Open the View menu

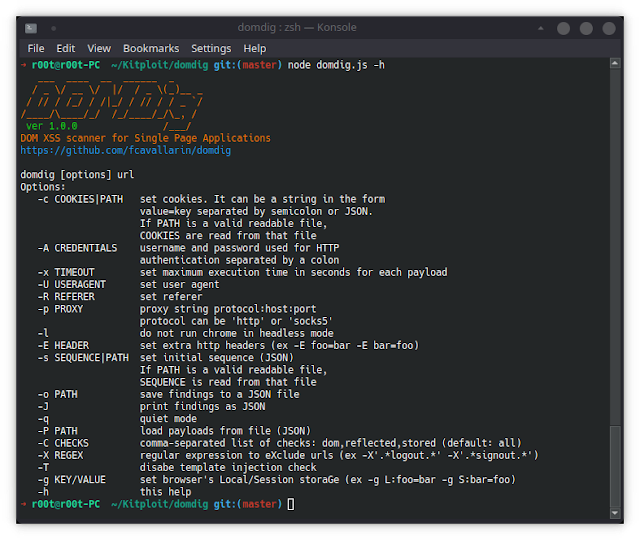(99, 49)
